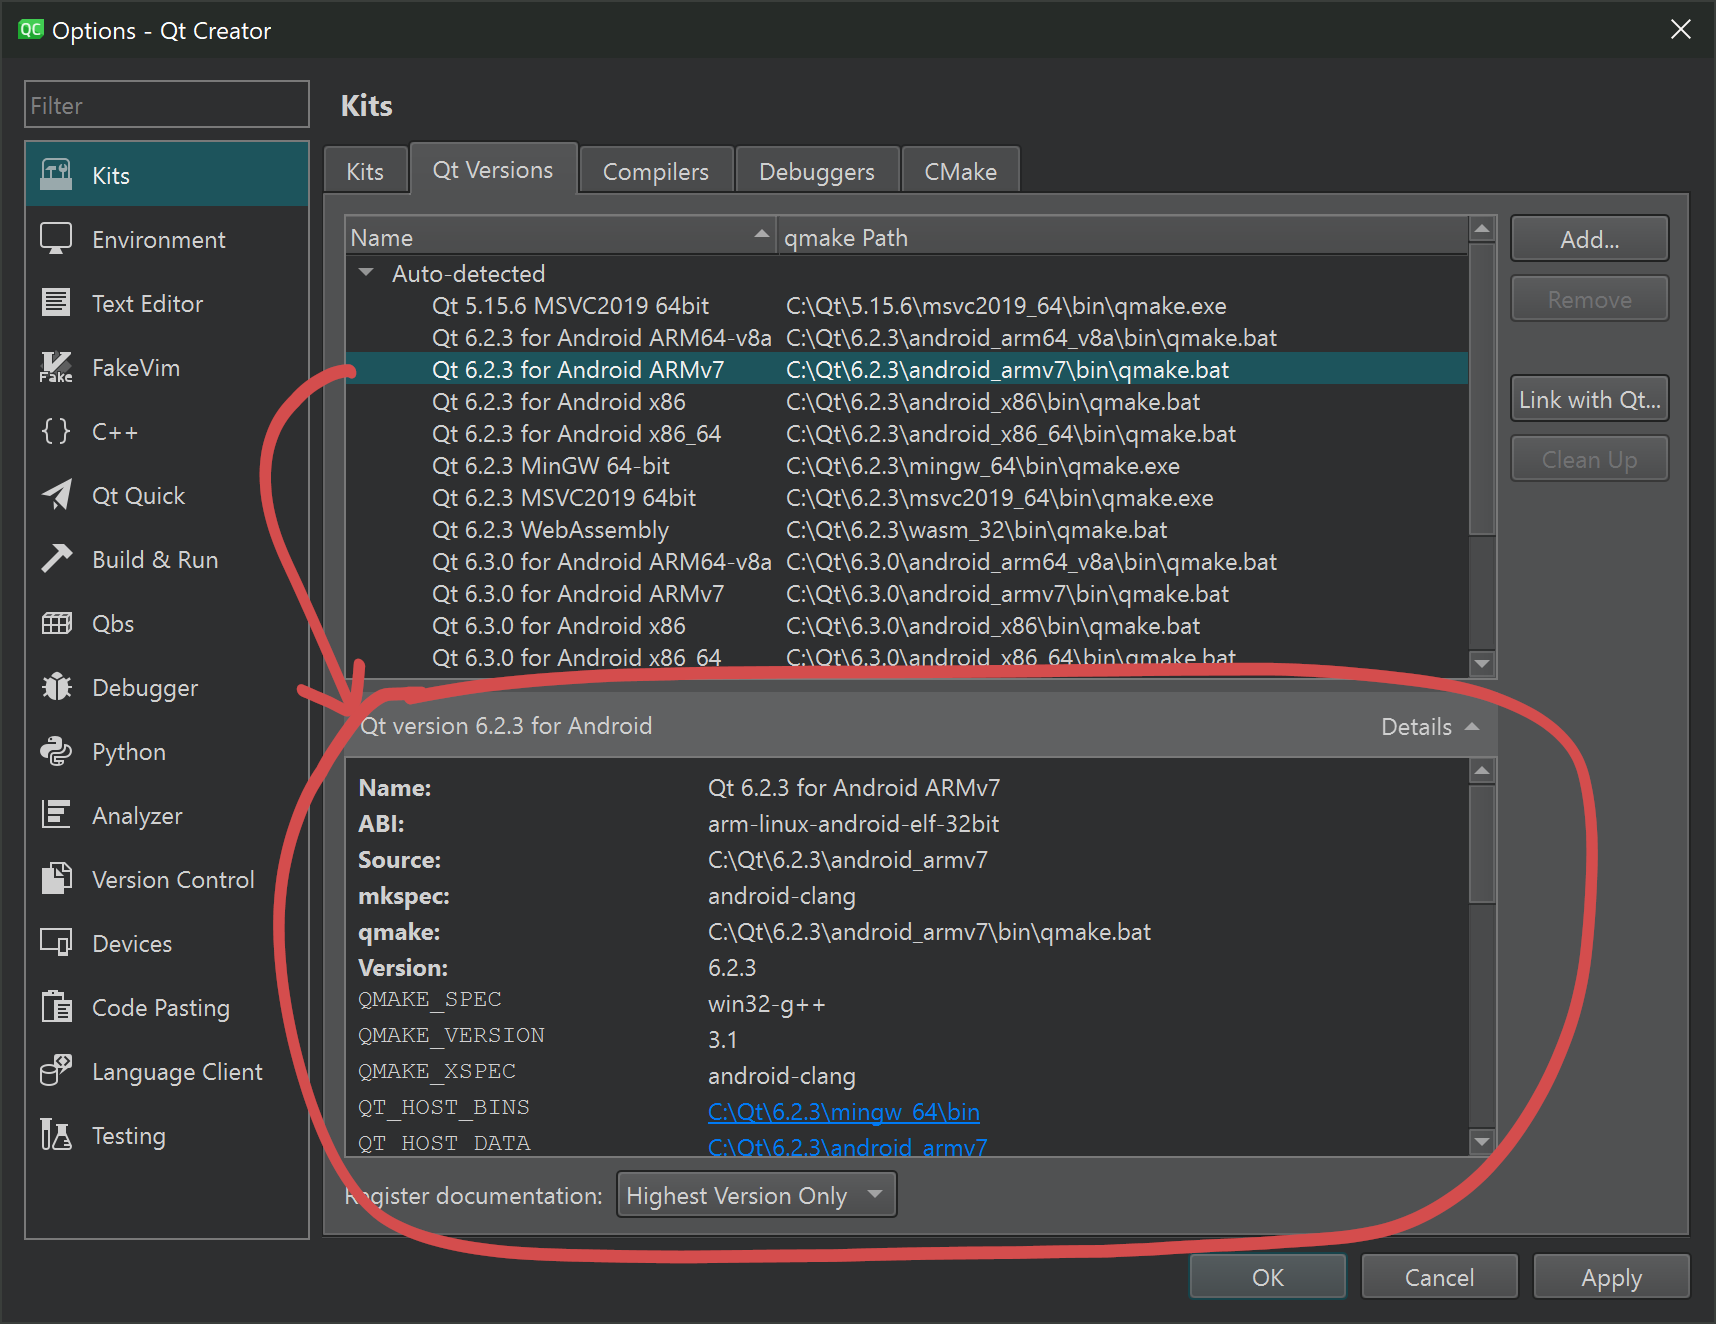This screenshot has height=1324, width=1716.
Task: Open Python settings snake icon
Action: point(56,751)
